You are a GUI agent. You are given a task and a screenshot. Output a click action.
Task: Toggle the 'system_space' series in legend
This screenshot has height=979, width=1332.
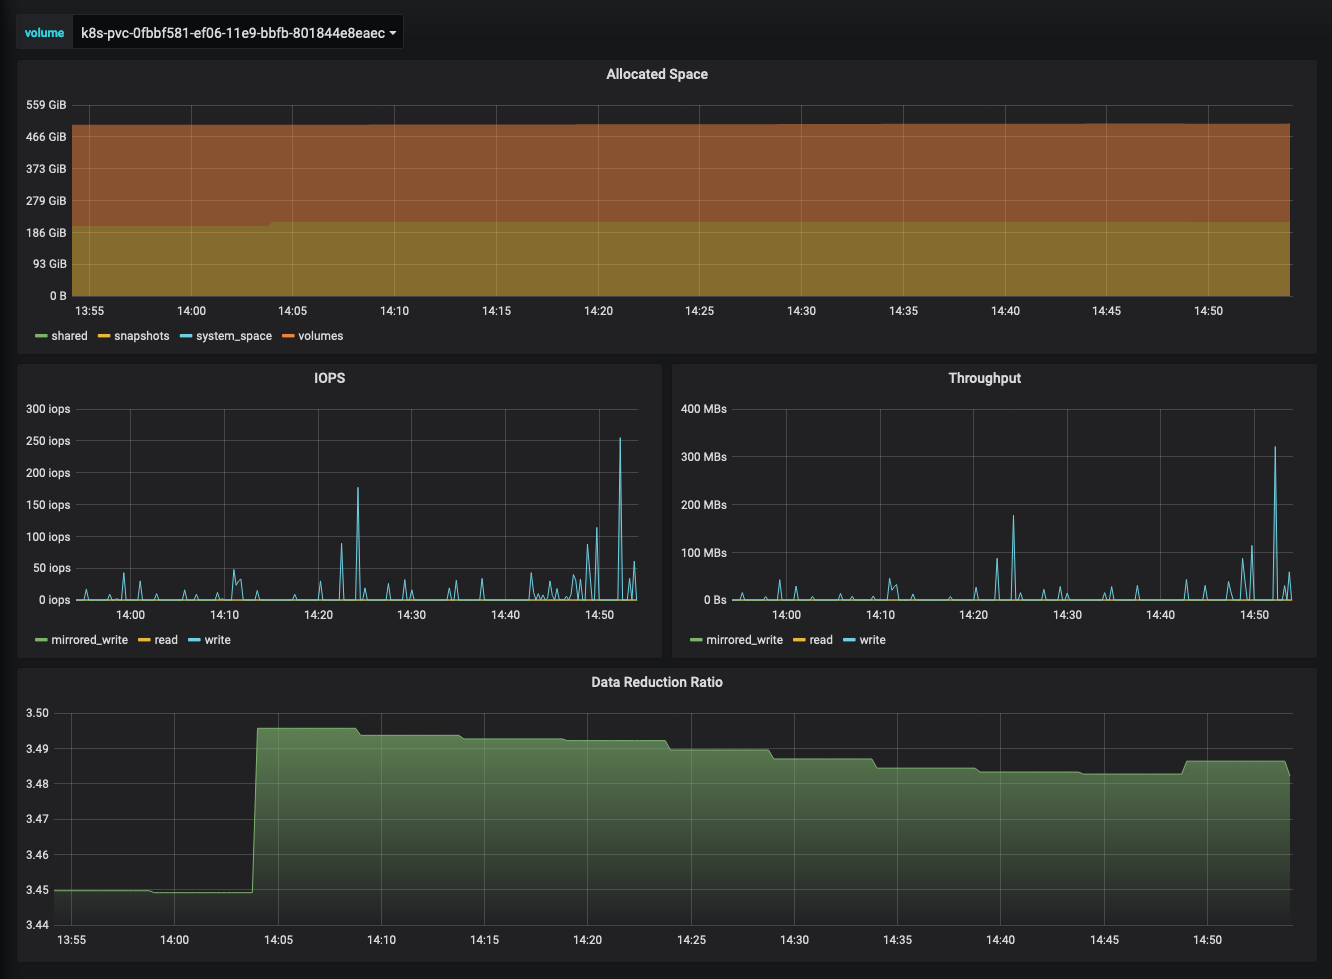234,336
